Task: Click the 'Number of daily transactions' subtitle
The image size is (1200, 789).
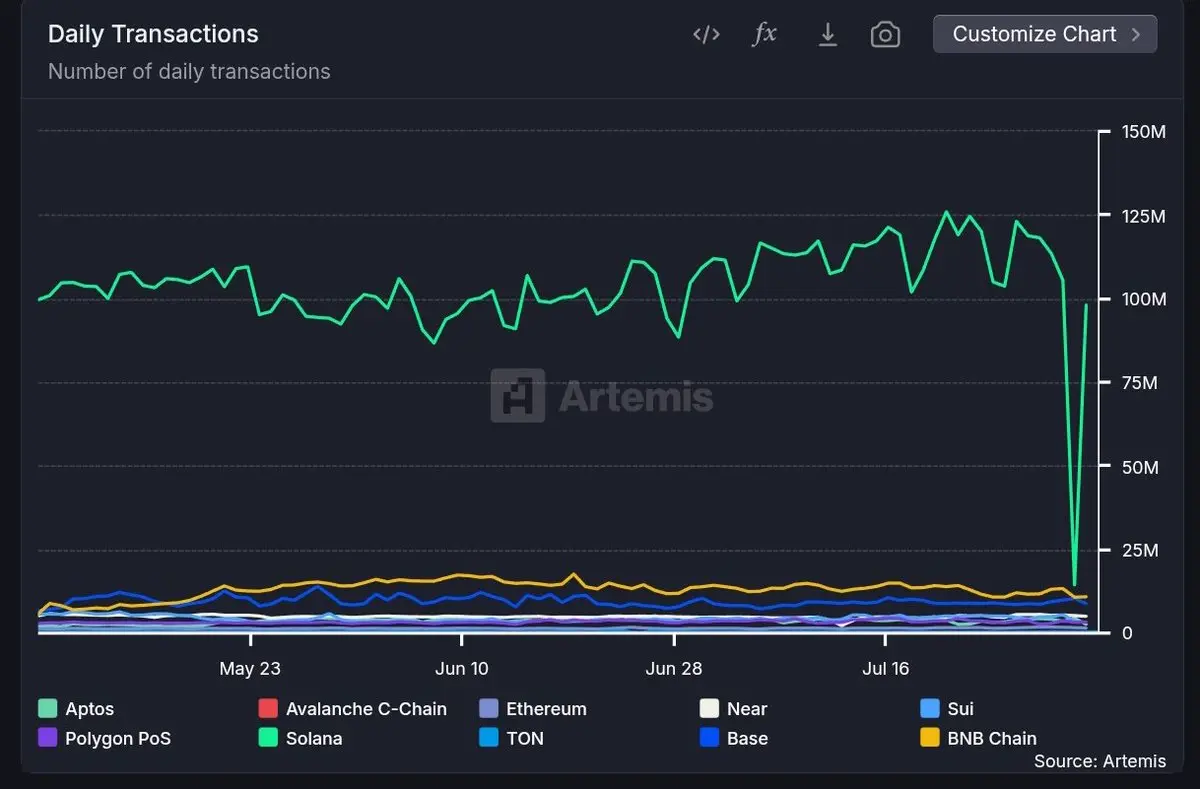Action: (x=189, y=72)
